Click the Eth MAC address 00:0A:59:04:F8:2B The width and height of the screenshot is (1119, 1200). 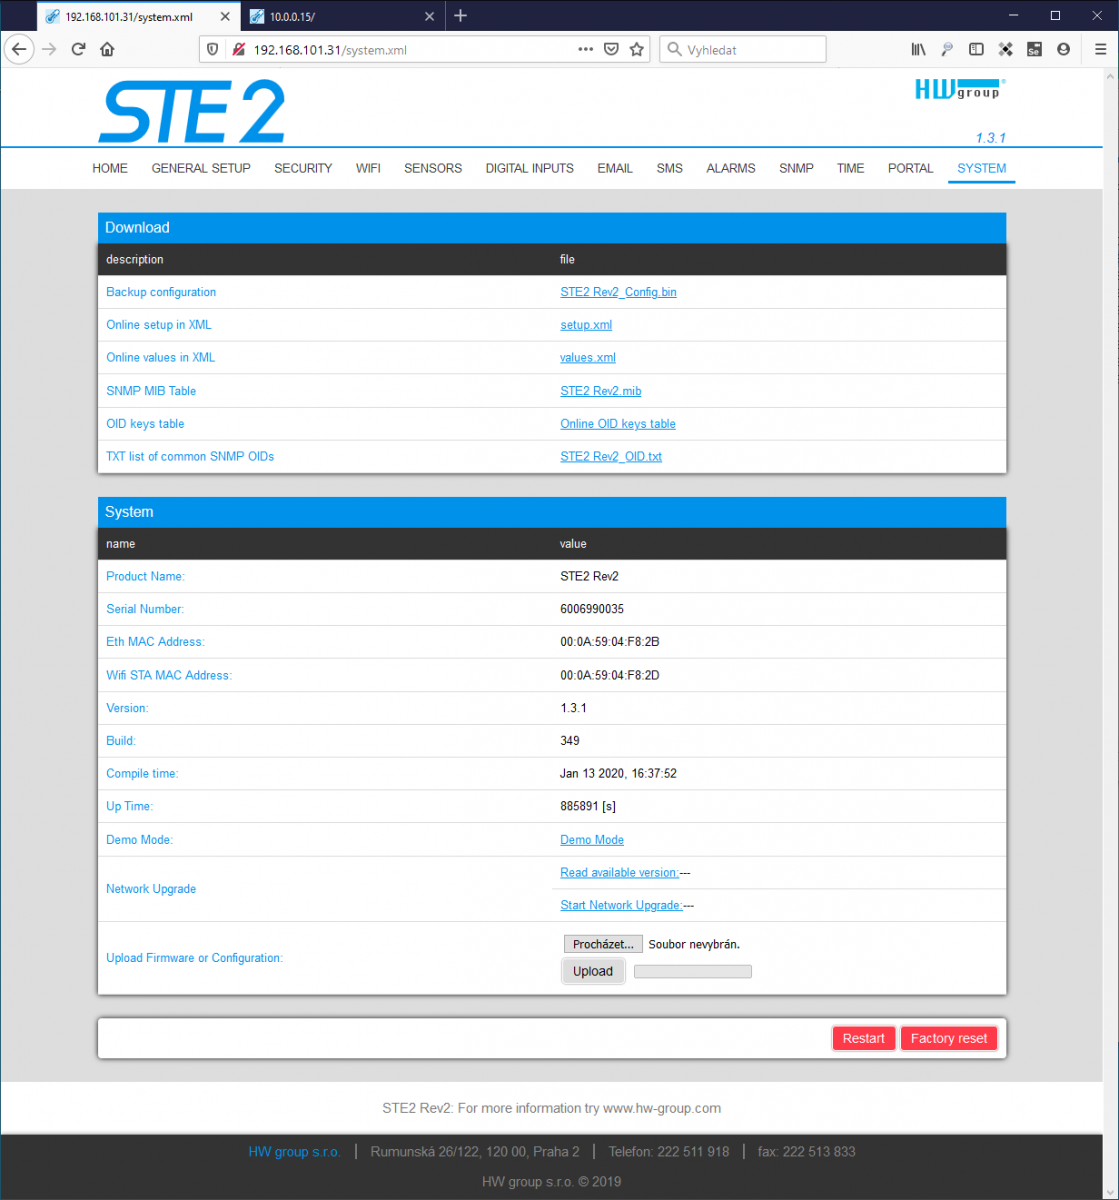pyautogui.click(x=610, y=642)
